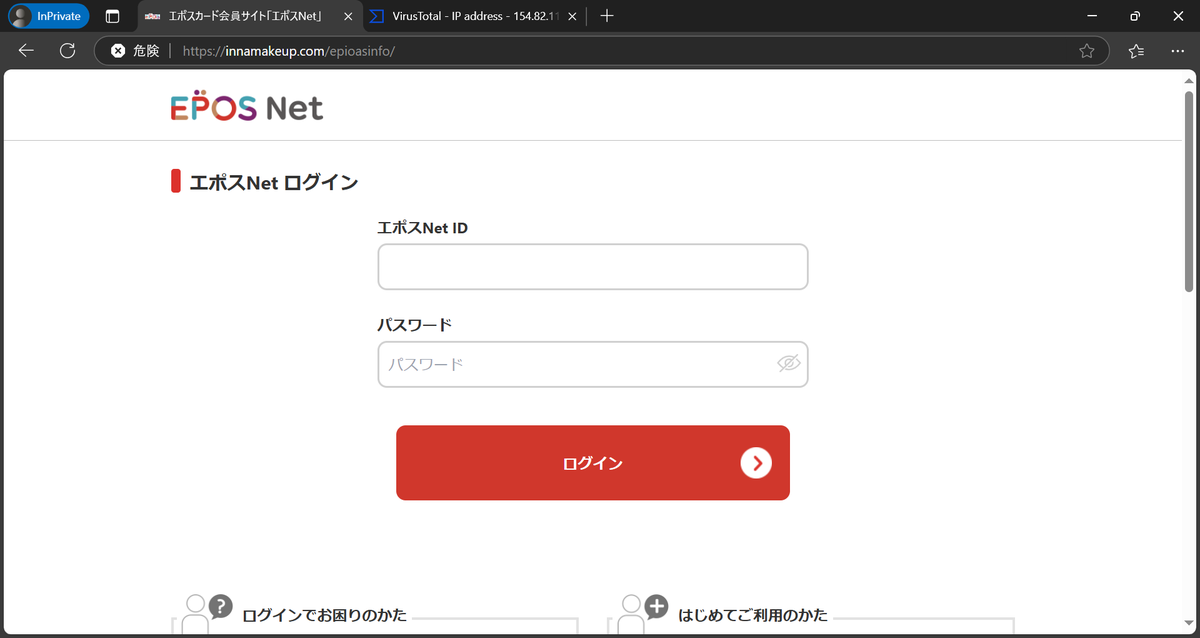The image size is (1200, 638).
Task: Toggle password visibility eye icon
Action: (x=789, y=364)
